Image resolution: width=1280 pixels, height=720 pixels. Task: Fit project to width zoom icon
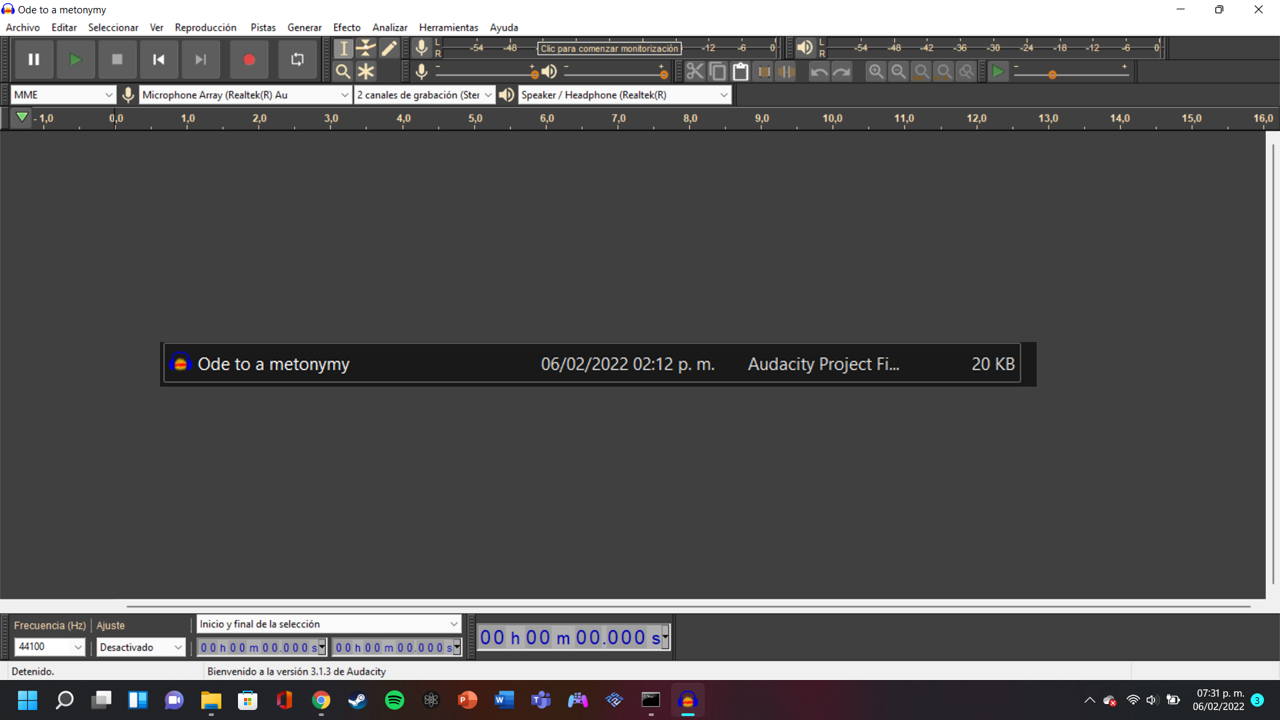pos(944,71)
